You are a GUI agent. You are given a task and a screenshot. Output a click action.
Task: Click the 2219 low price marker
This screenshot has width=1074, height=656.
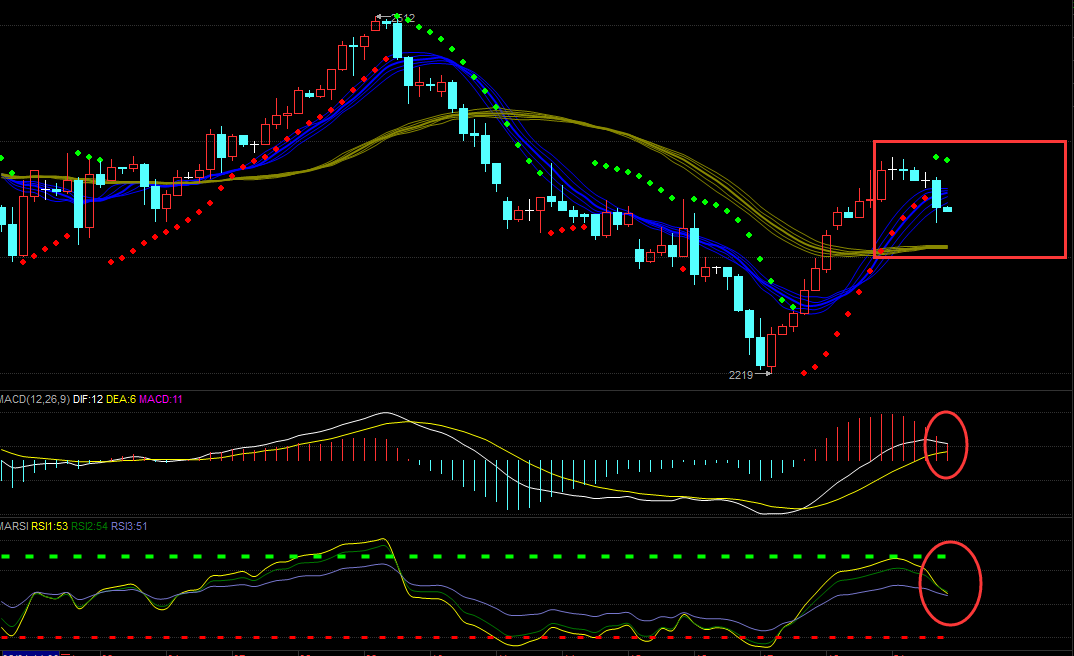tap(741, 375)
